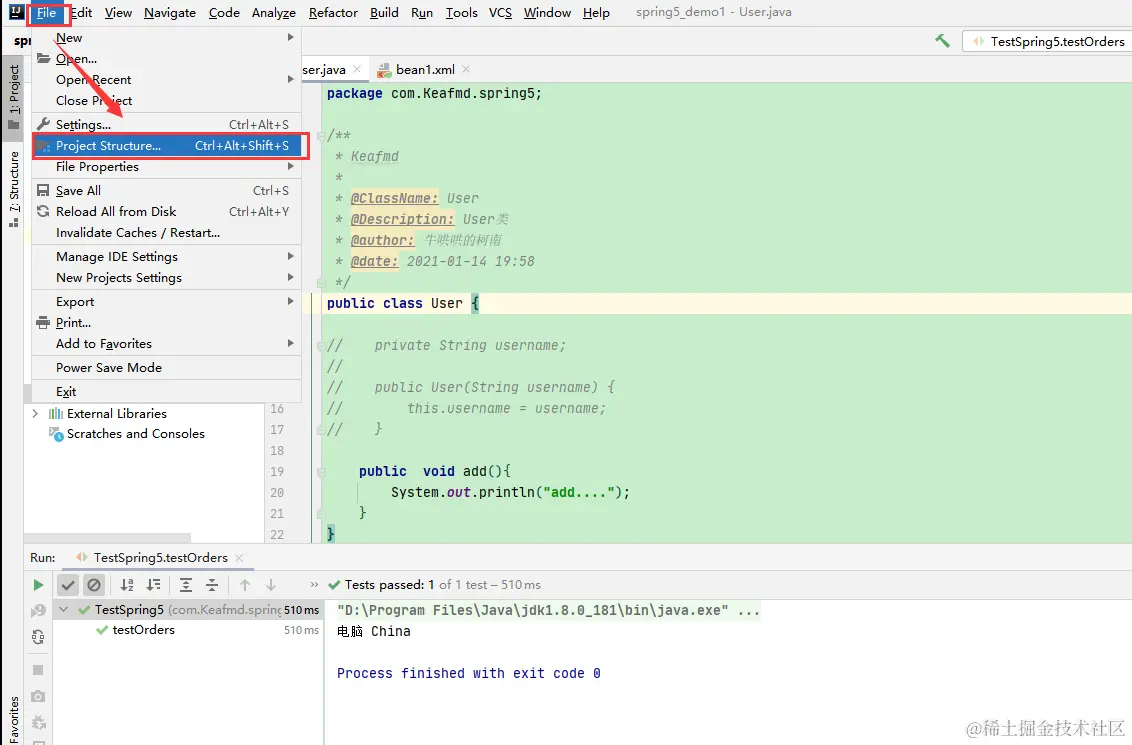The width and height of the screenshot is (1132, 745).
Task: Click the camera Dump Threads icon
Action: [38, 696]
